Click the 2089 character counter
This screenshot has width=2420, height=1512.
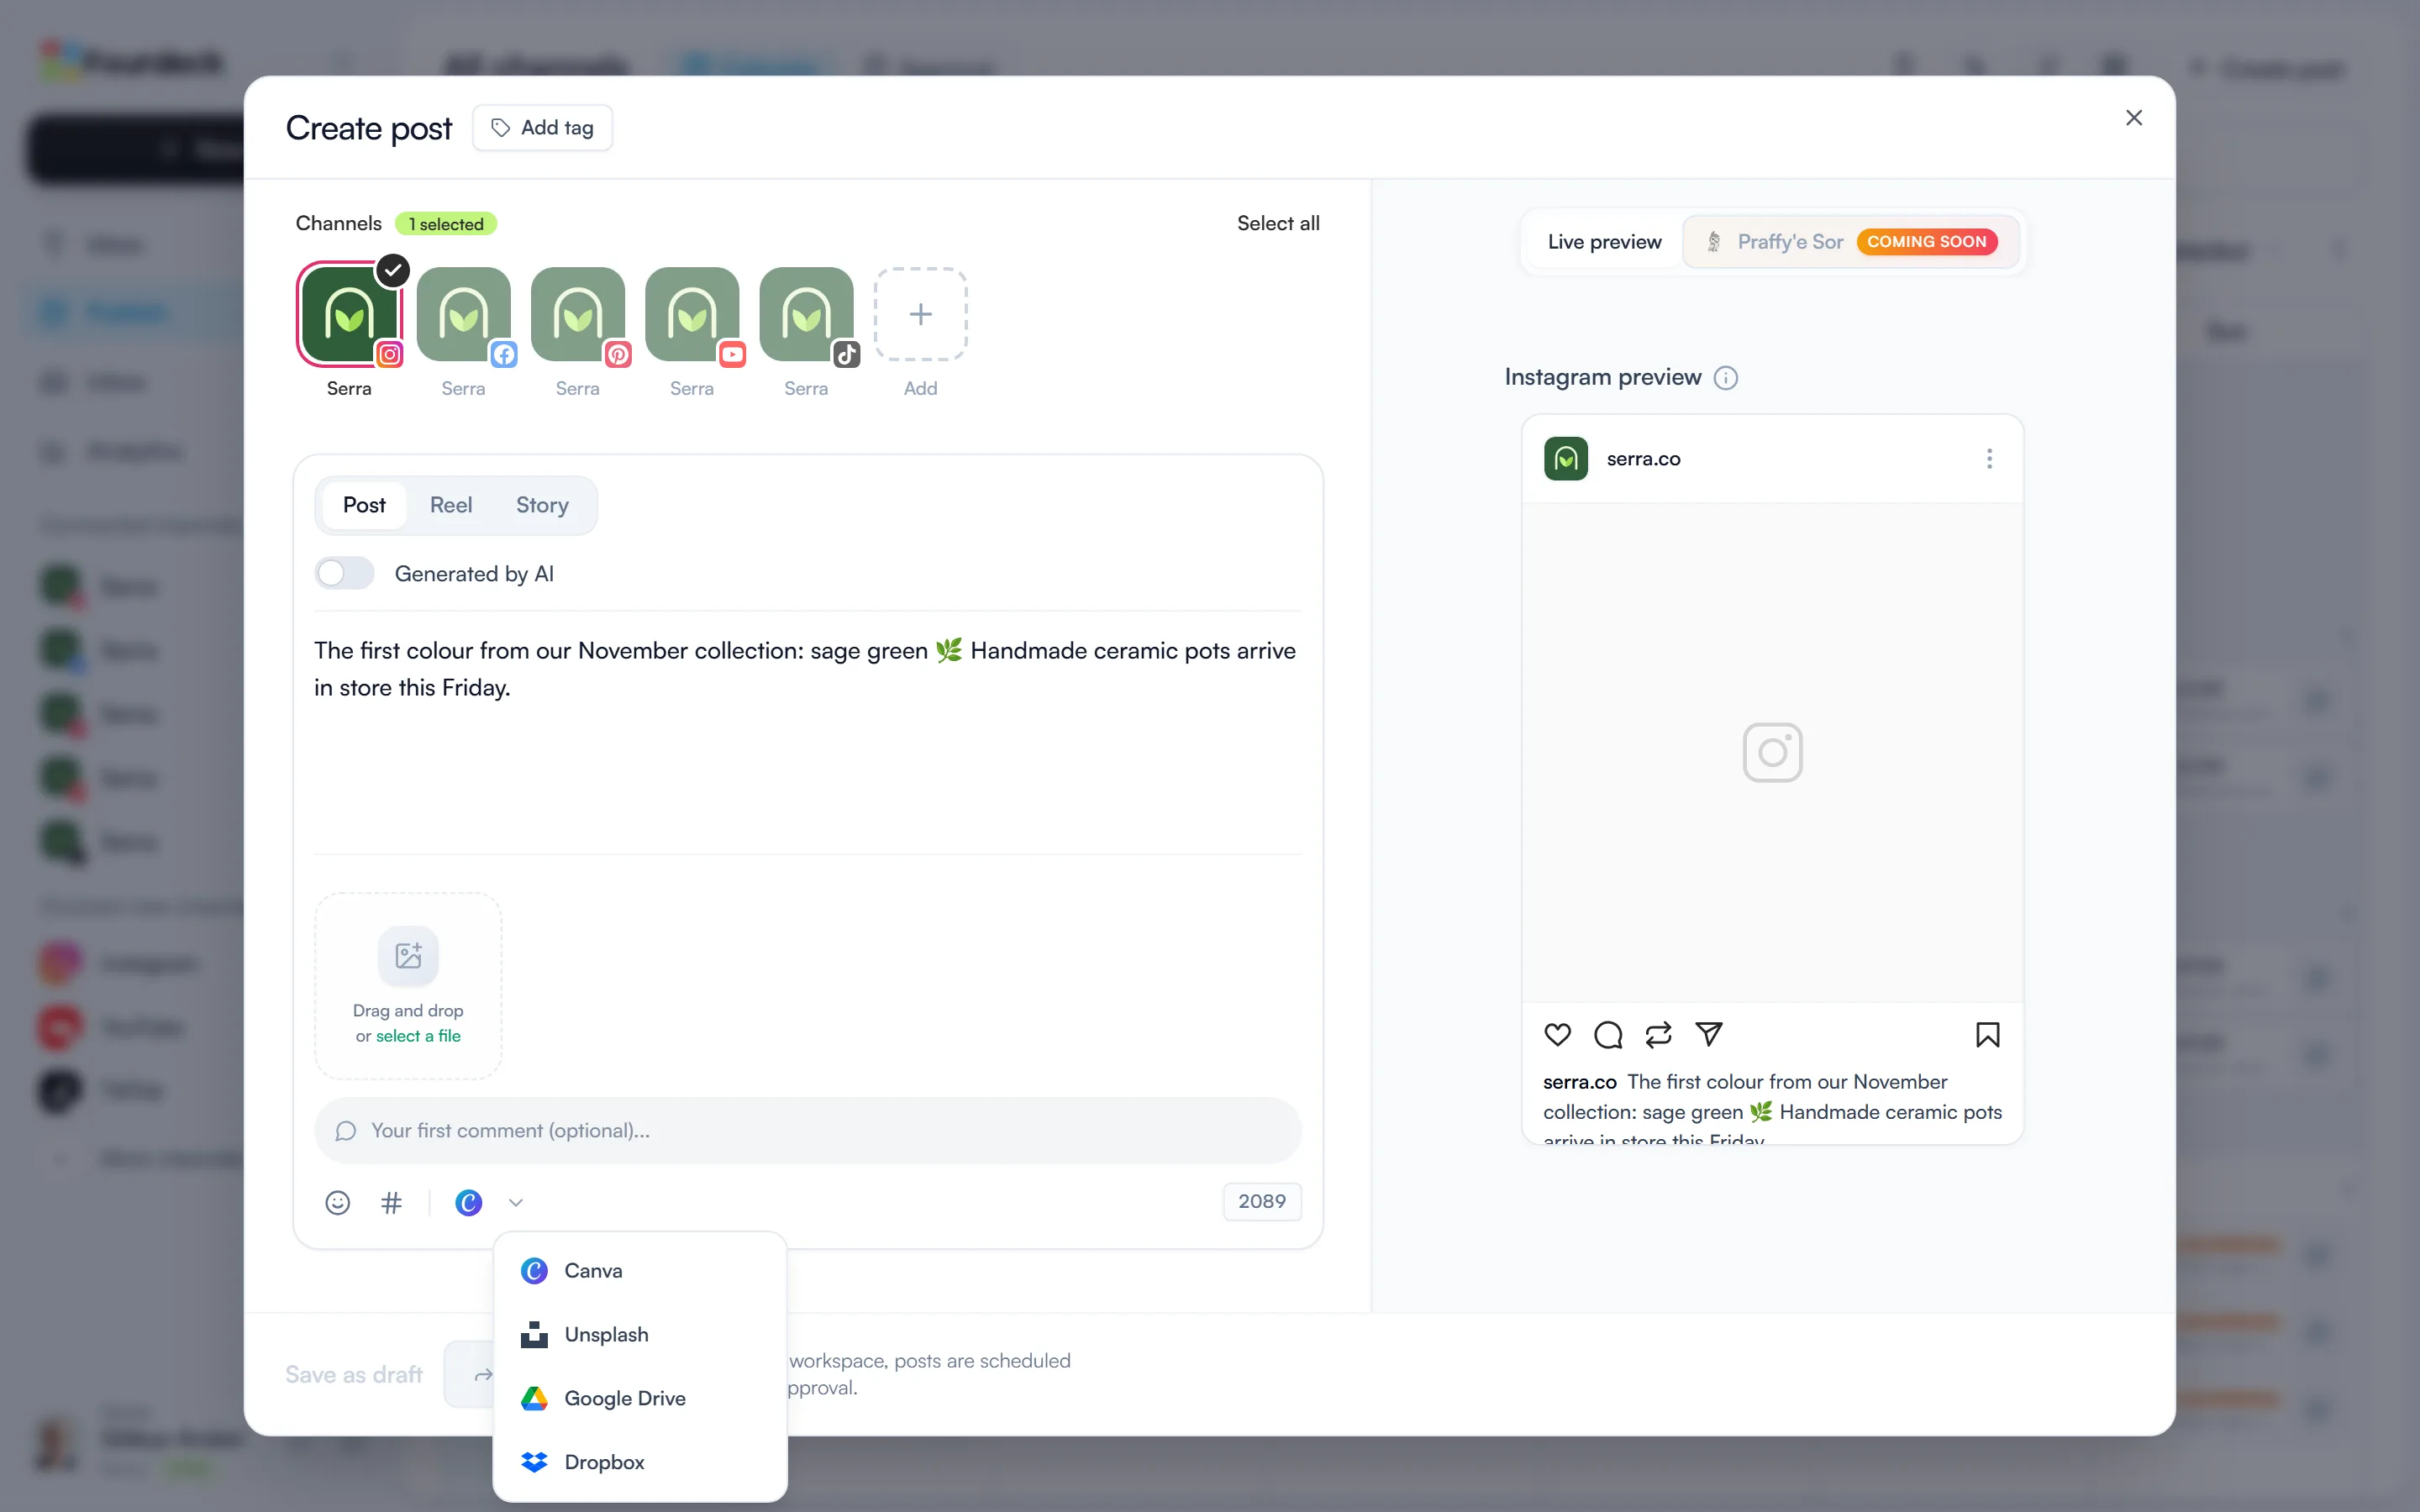click(x=1261, y=1201)
